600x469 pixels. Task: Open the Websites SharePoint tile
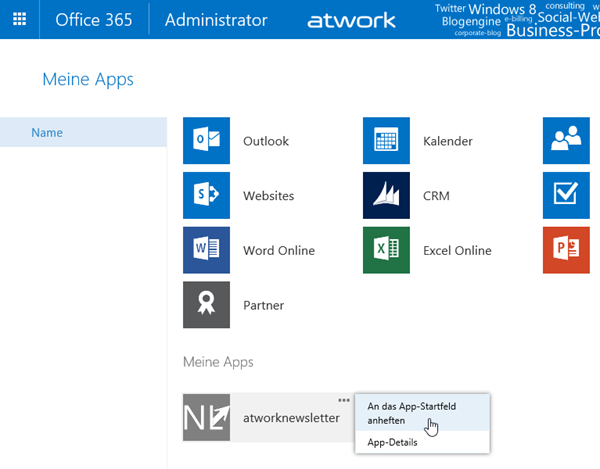207,195
